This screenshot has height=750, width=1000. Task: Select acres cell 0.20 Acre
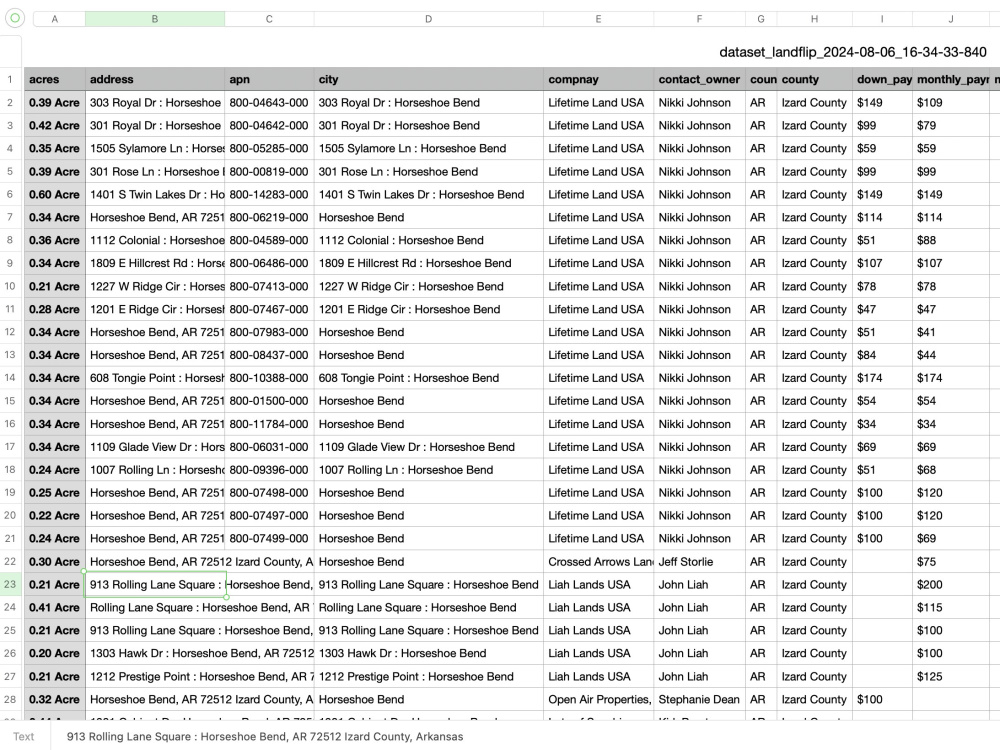(55, 654)
